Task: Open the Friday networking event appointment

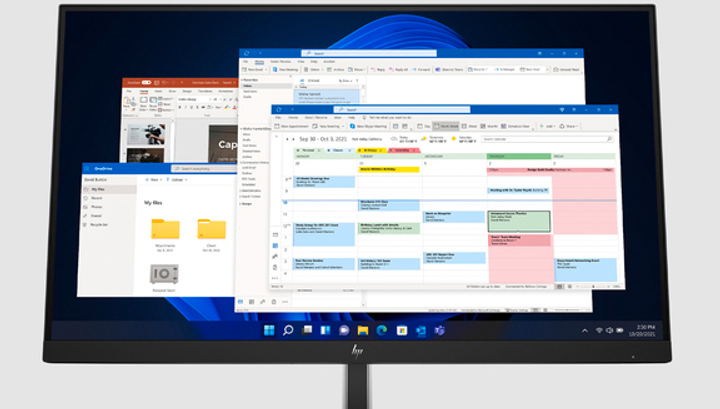Action: pyautogui.click(x=586, y=269)
